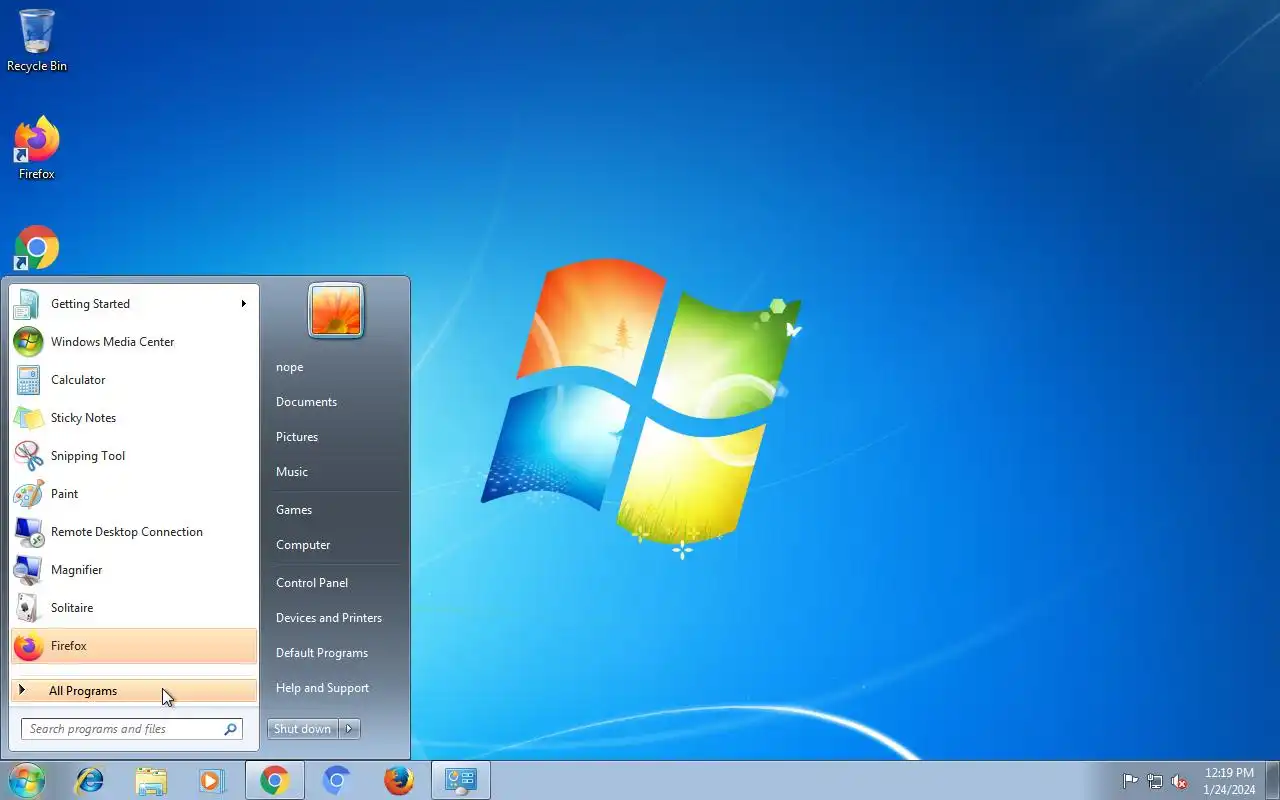Launch Windows Media Player from taskbar
Image resolution: width=1280 pixels, height=800 pixels.
[x=212, y=780]
